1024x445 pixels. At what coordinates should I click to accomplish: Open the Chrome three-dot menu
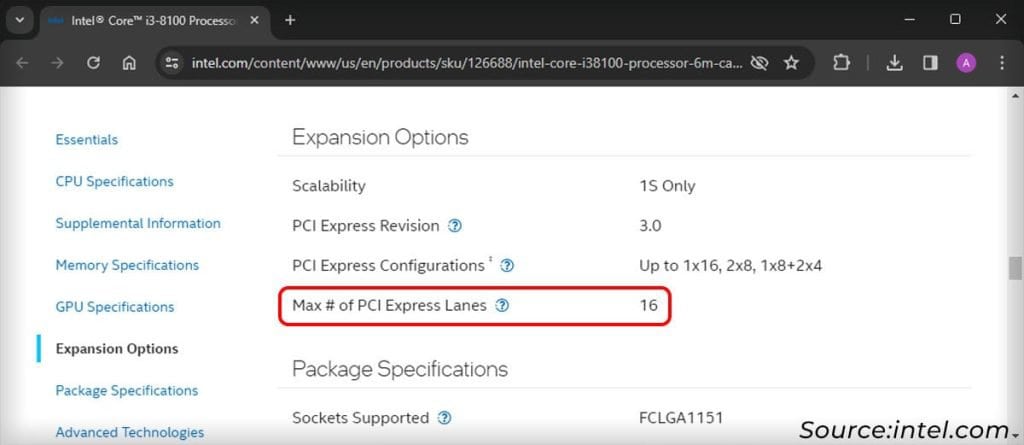click(1001, 62)
